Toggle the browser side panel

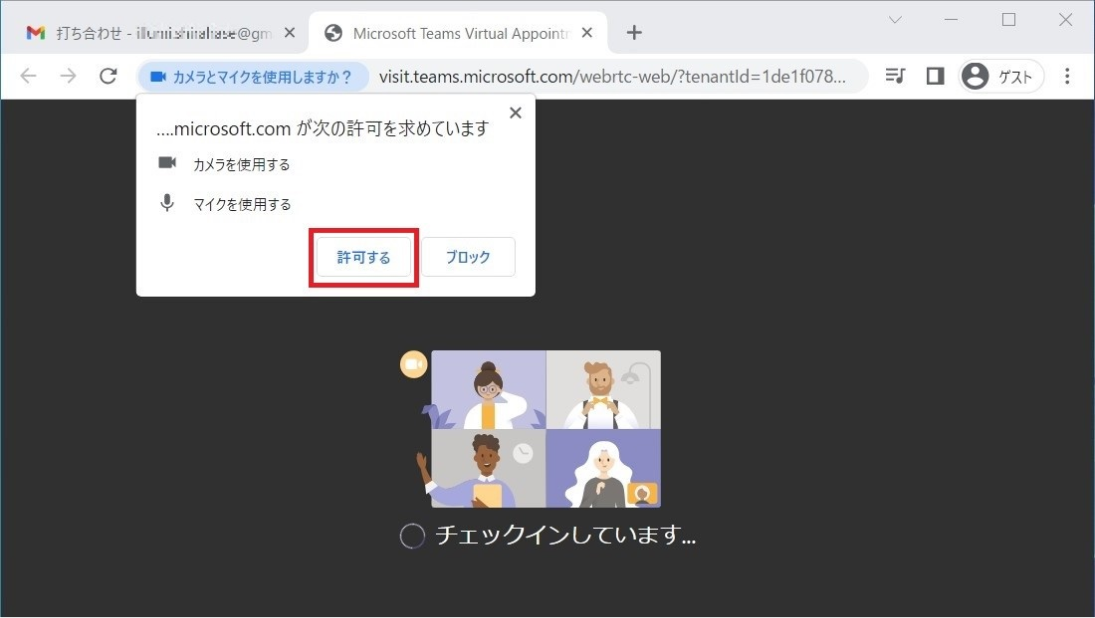click(x=935, y=75)
